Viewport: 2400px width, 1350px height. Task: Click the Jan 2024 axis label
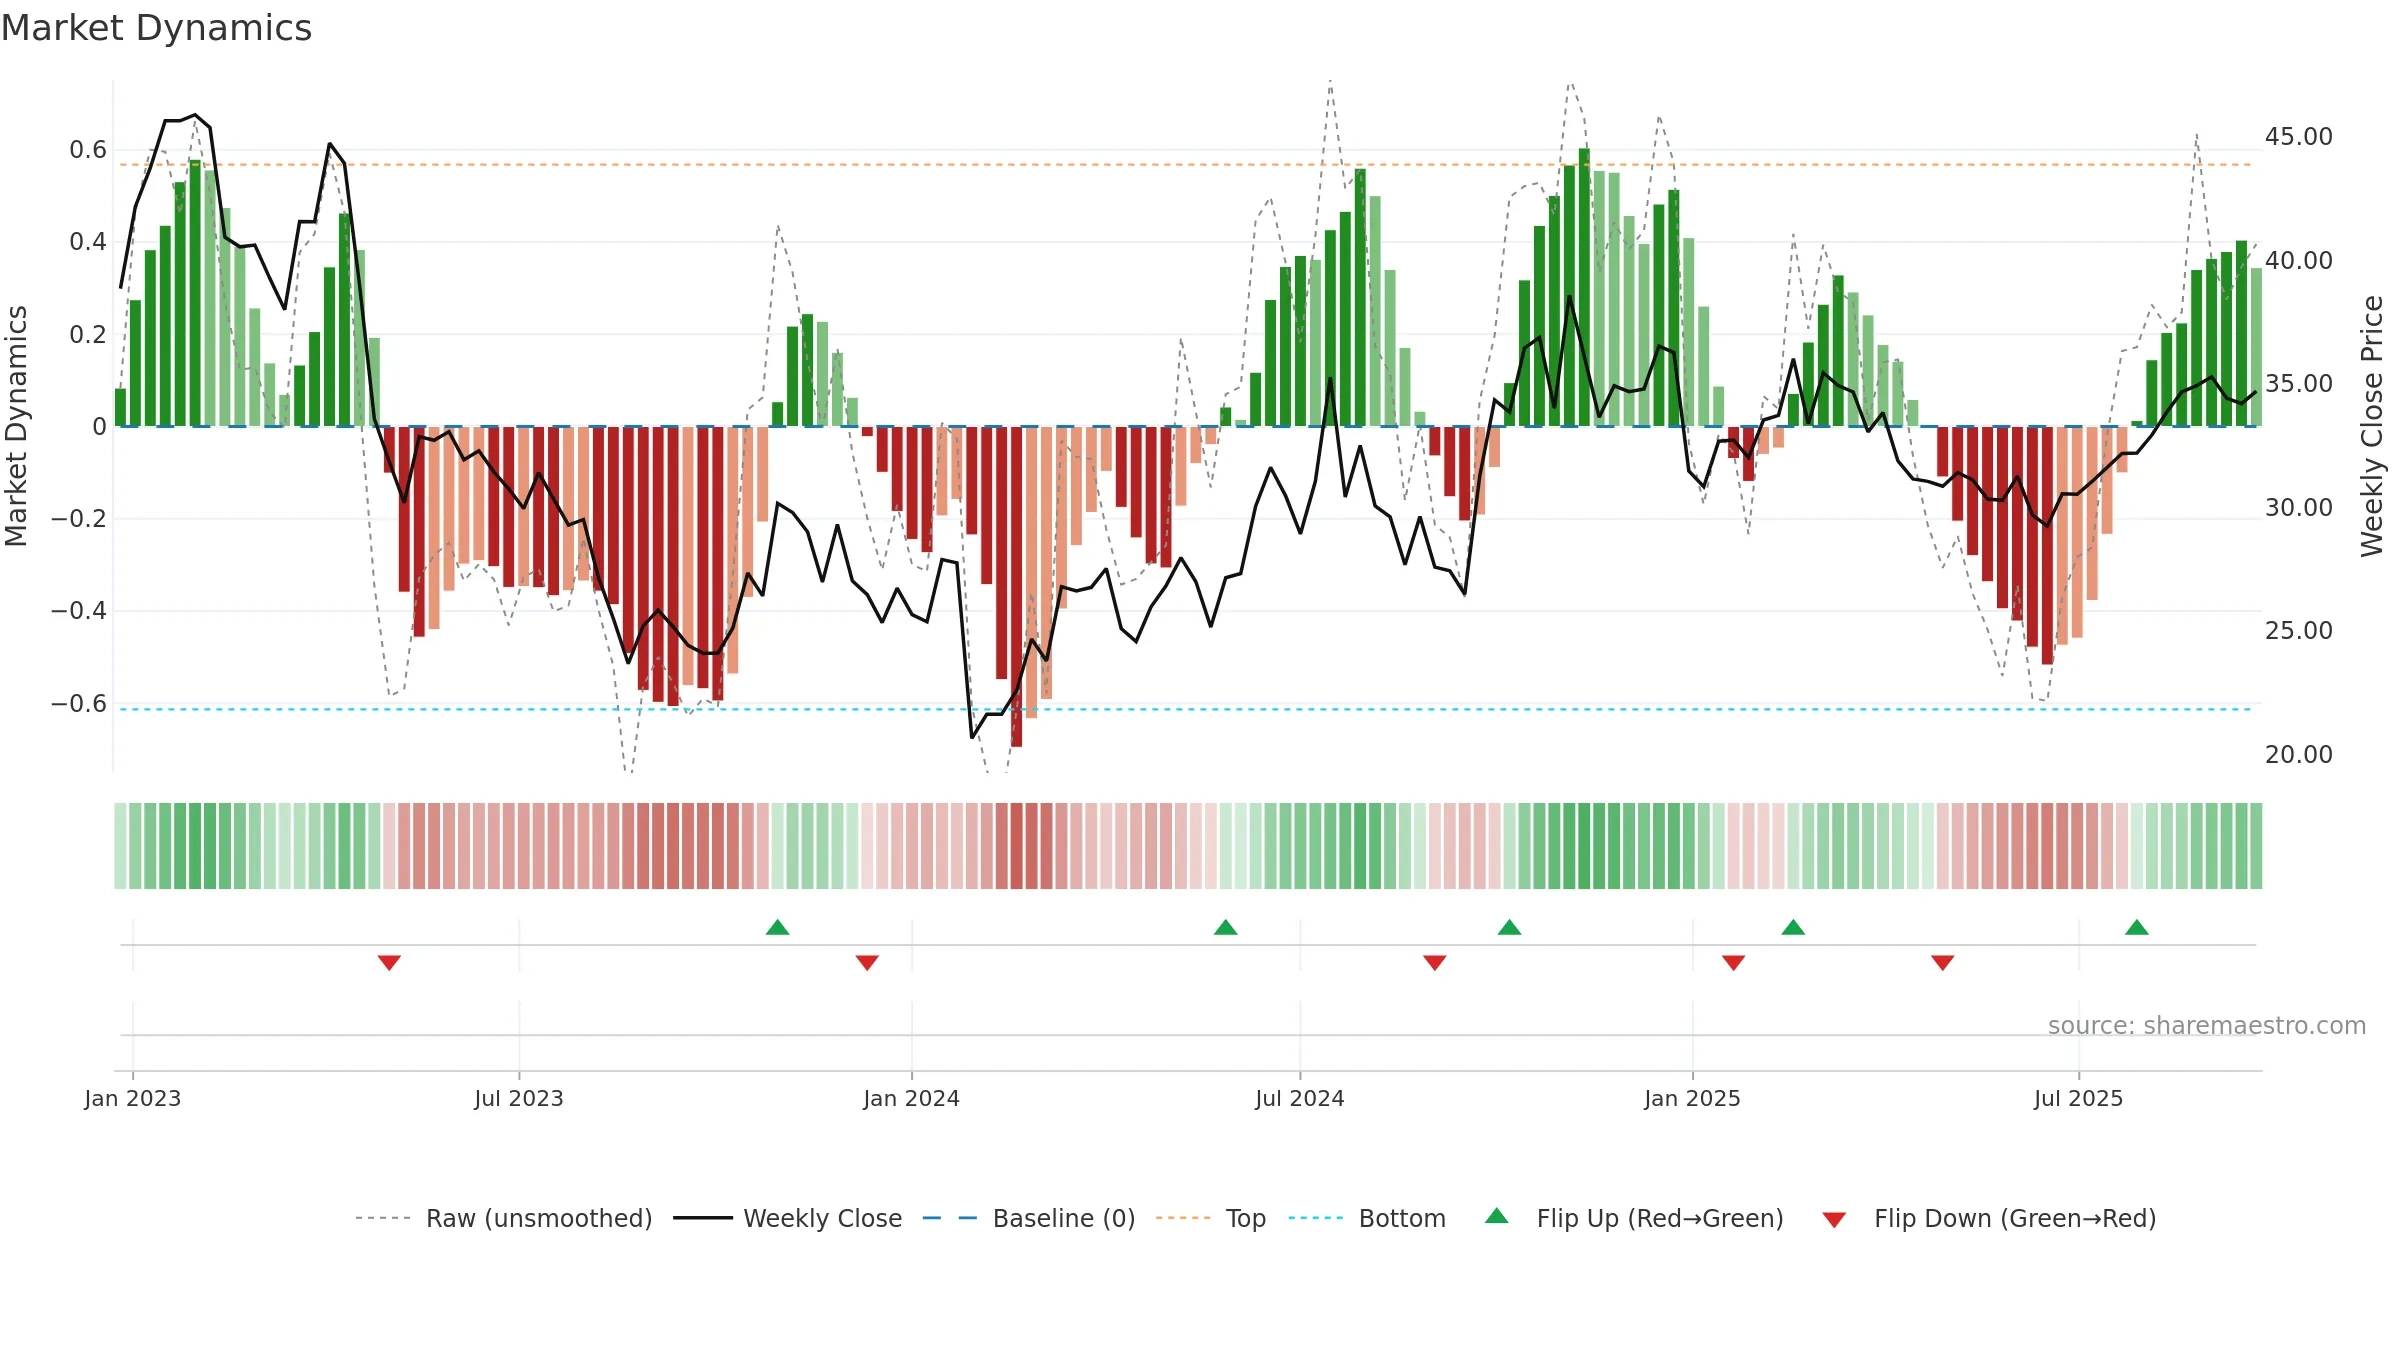(x=912, y=1098)
